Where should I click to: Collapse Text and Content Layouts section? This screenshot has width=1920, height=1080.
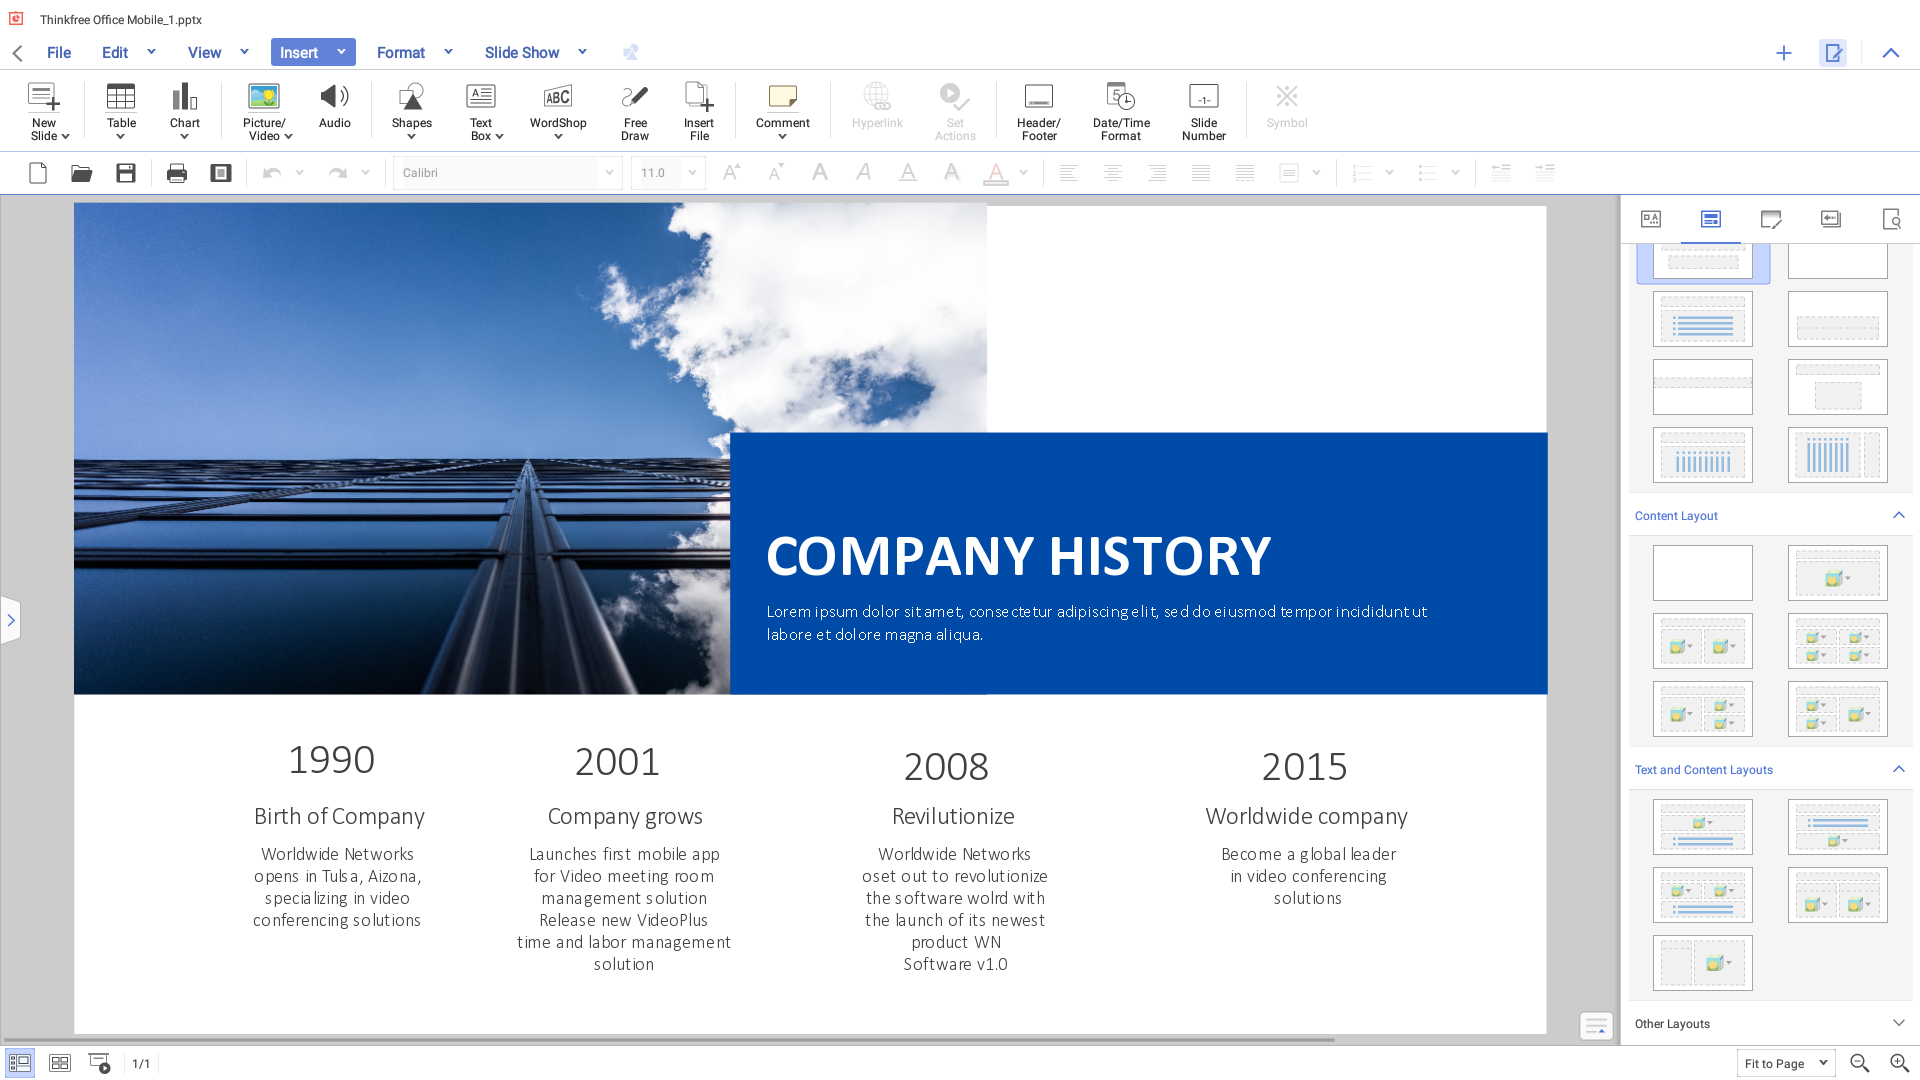[x=1899, y=769]
